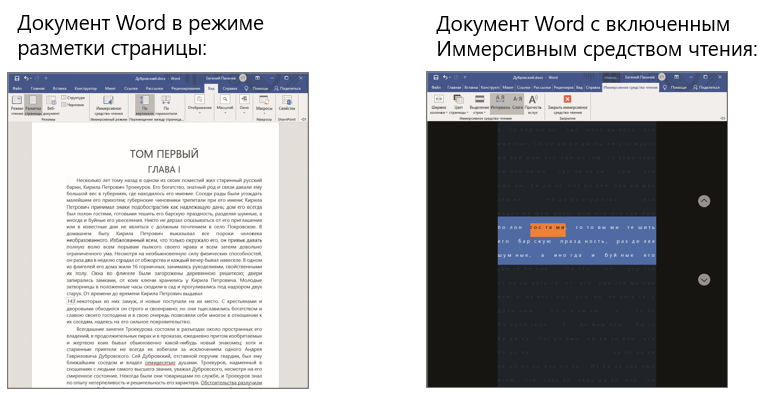The width and height of the screenshot is (764, 395).
Task: Click Прочесть вслух read aloud icon
Action: (533, 104)
